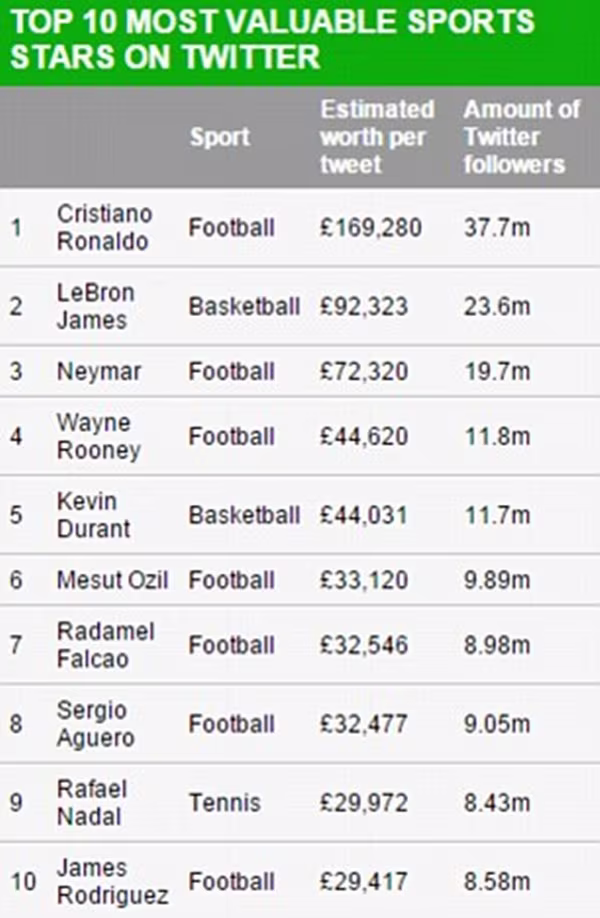Click the Neymar row name
The height and width of the screenshot is (918, 600).
pos(98,372)
